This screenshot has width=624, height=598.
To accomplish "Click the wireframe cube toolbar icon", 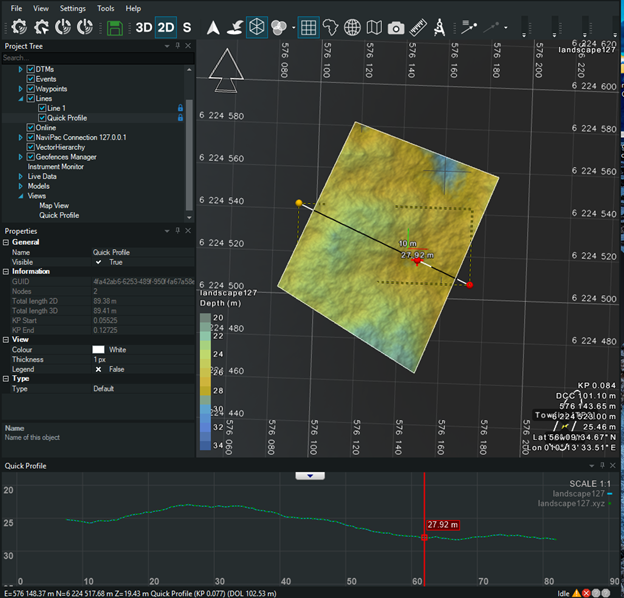I will tap(256, 28).
